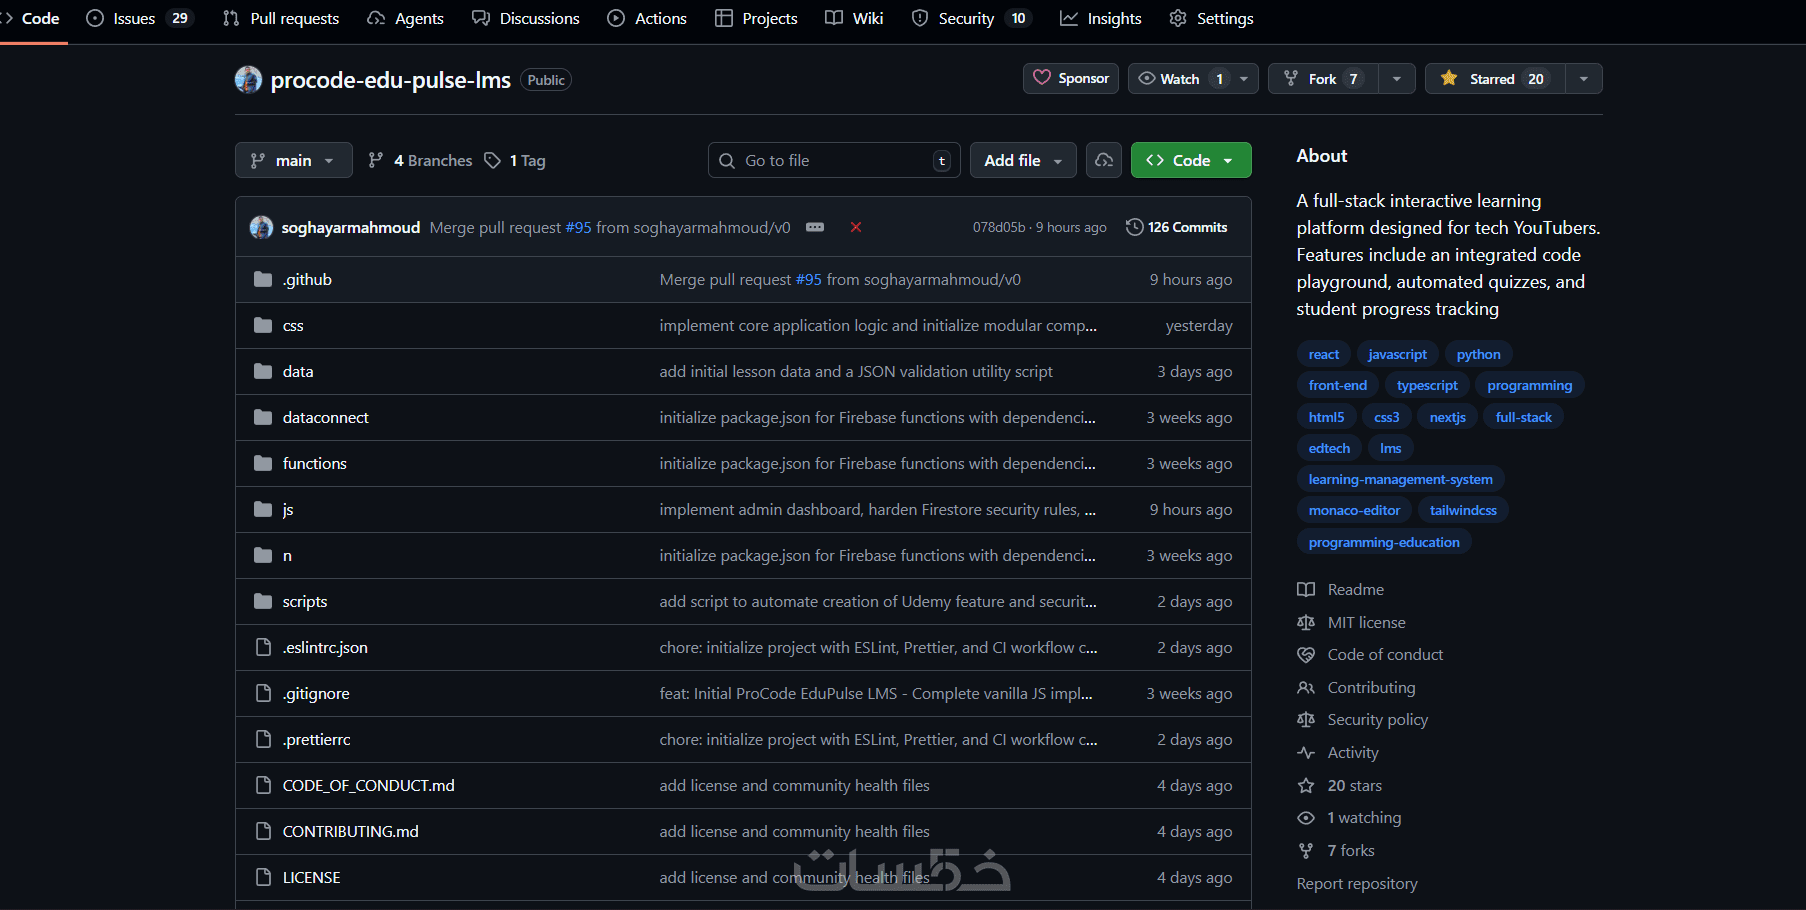Open Contributing guidelines in About sidebar
Viewport: 1806px width, 910px height.
pos(1357,688)
